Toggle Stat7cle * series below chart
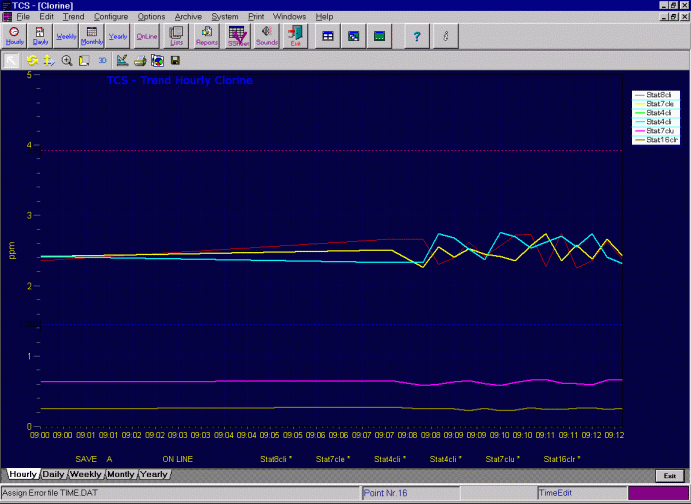Image resolution: width=691 pixels, height=504 pixels. pyautogui.click(x=333, y=459)
